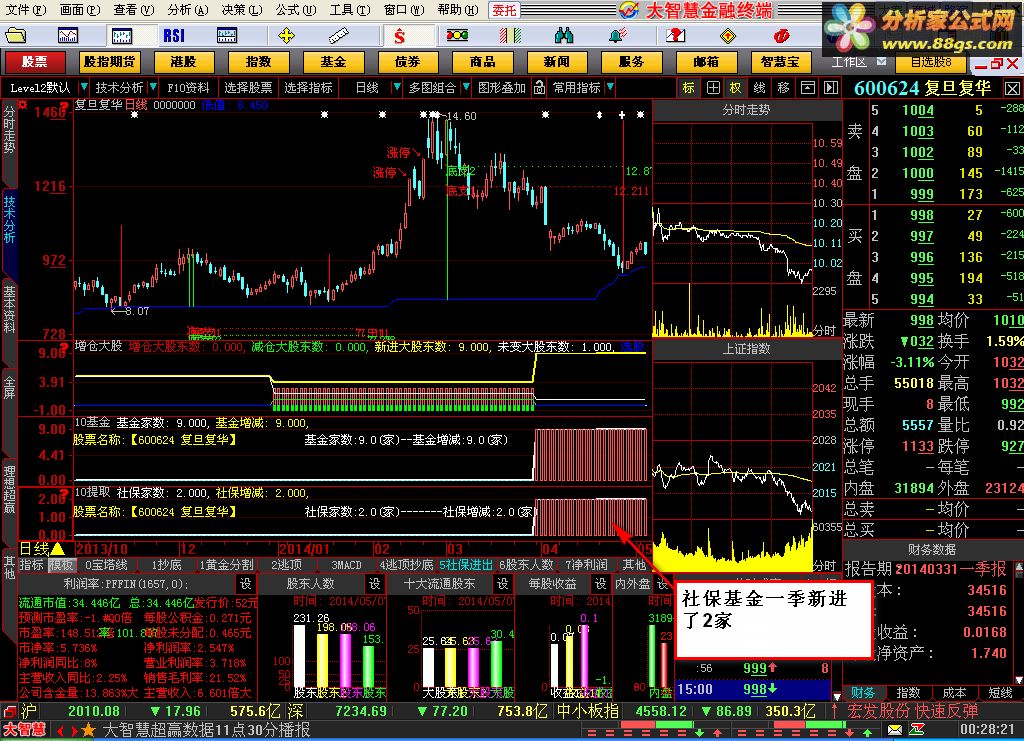The image size is (1024, 741).
Task: Switch to 短线 tab in the quote panel
Action: [1000, 693]
